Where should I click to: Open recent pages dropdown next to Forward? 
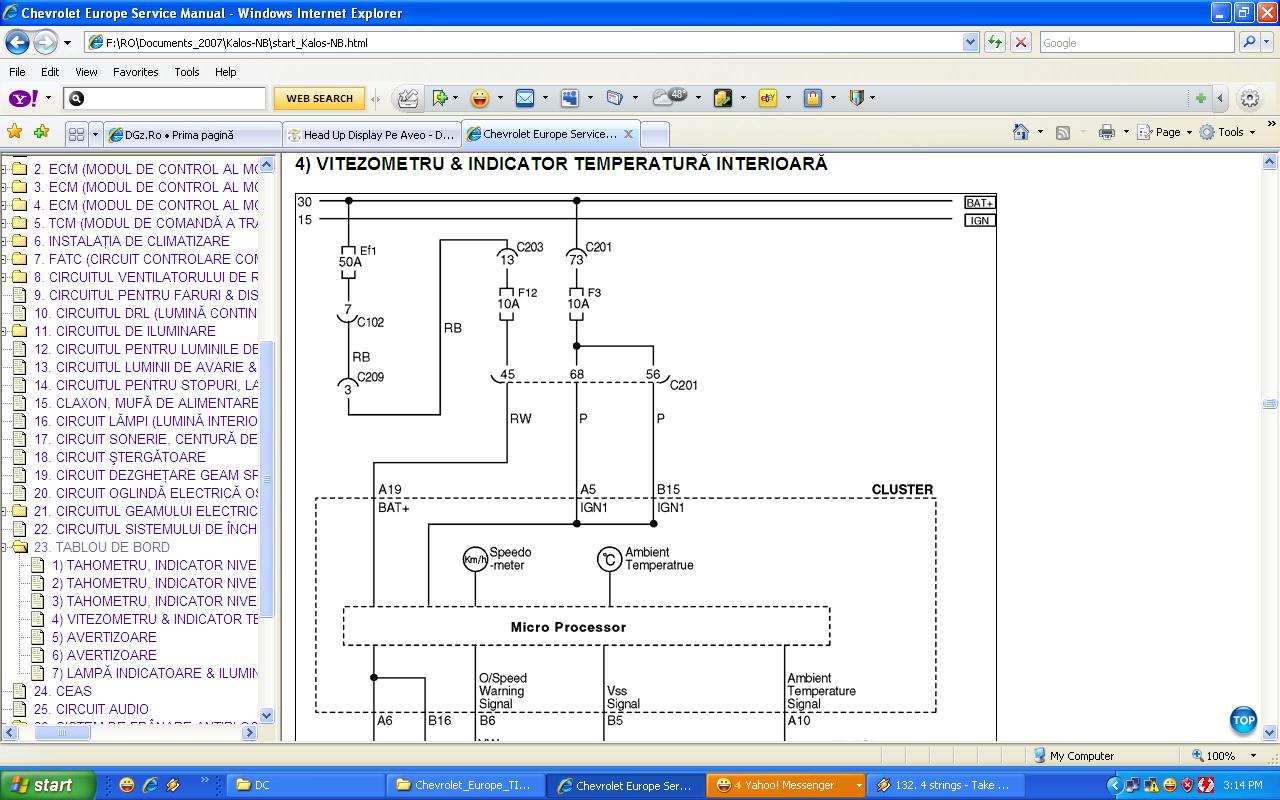(x=67, y=42)
